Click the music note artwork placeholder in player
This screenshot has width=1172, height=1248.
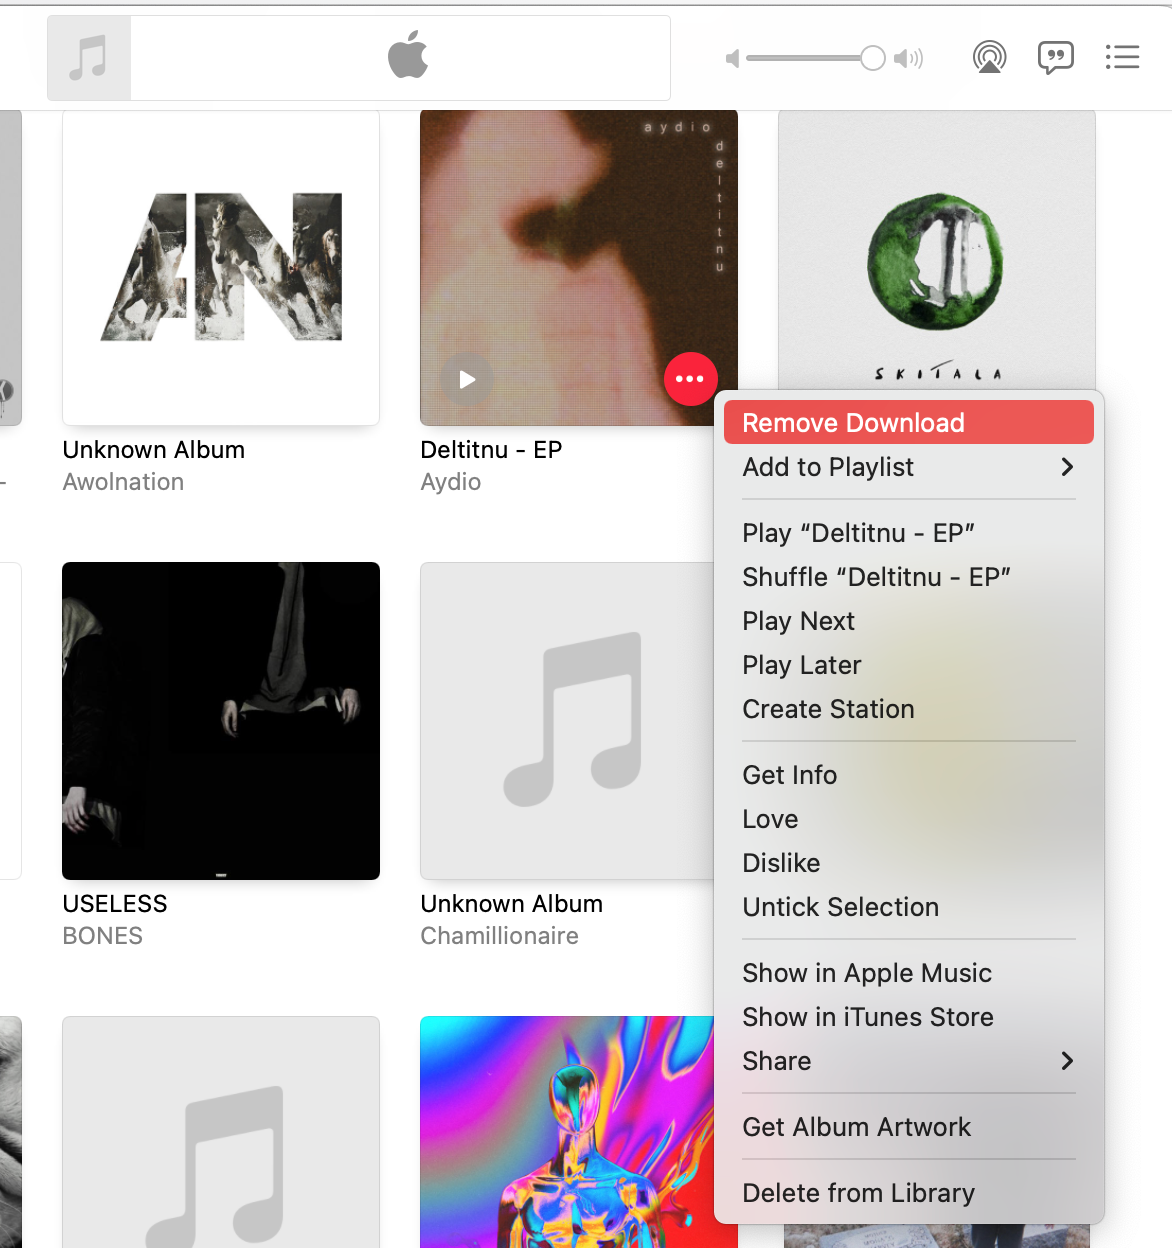tap(89, 58)
